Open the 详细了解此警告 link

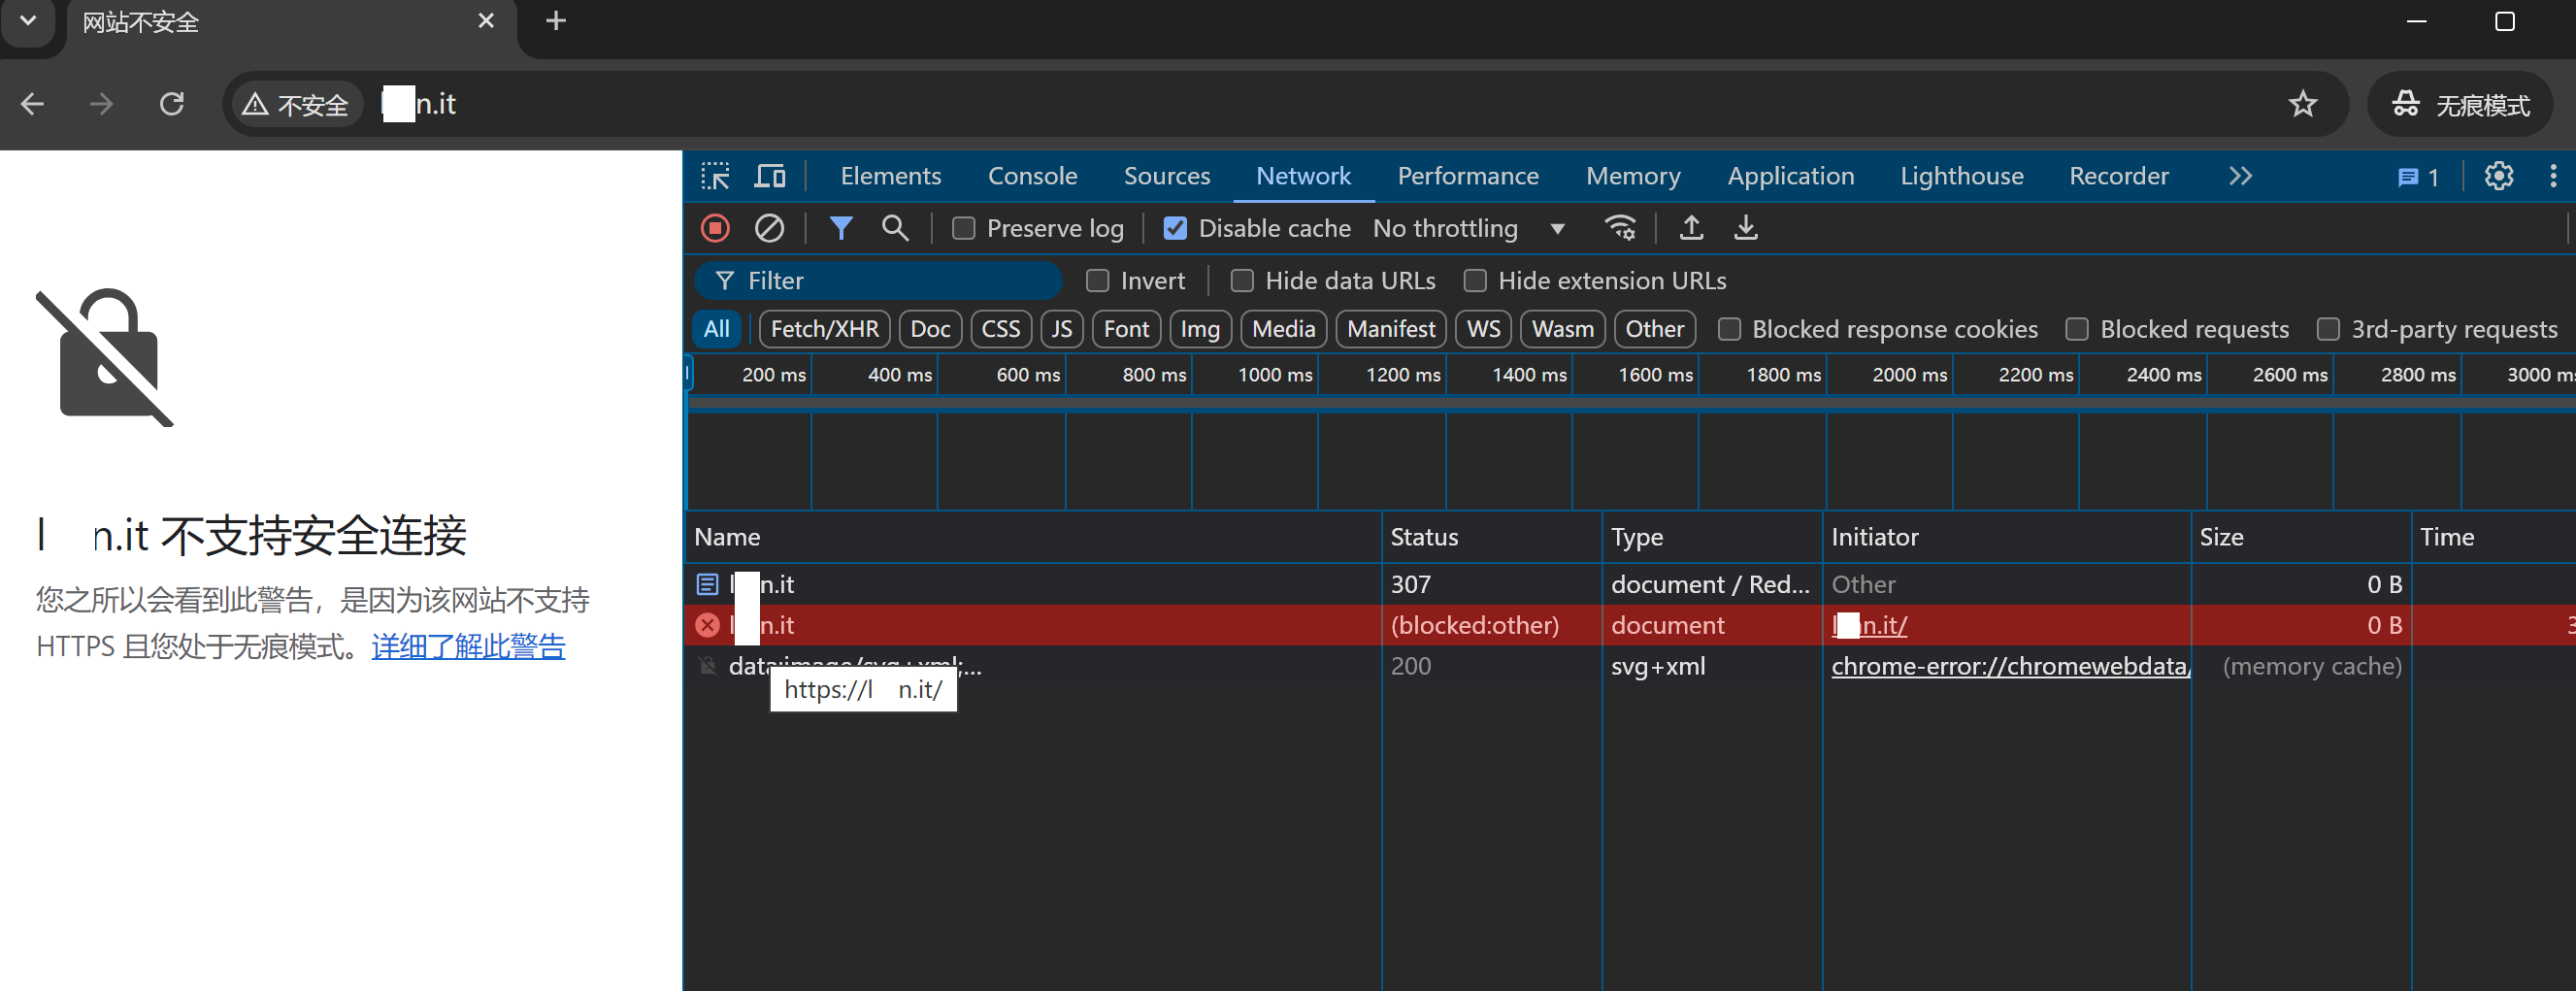pyautogui.click(x=468, y=646)
